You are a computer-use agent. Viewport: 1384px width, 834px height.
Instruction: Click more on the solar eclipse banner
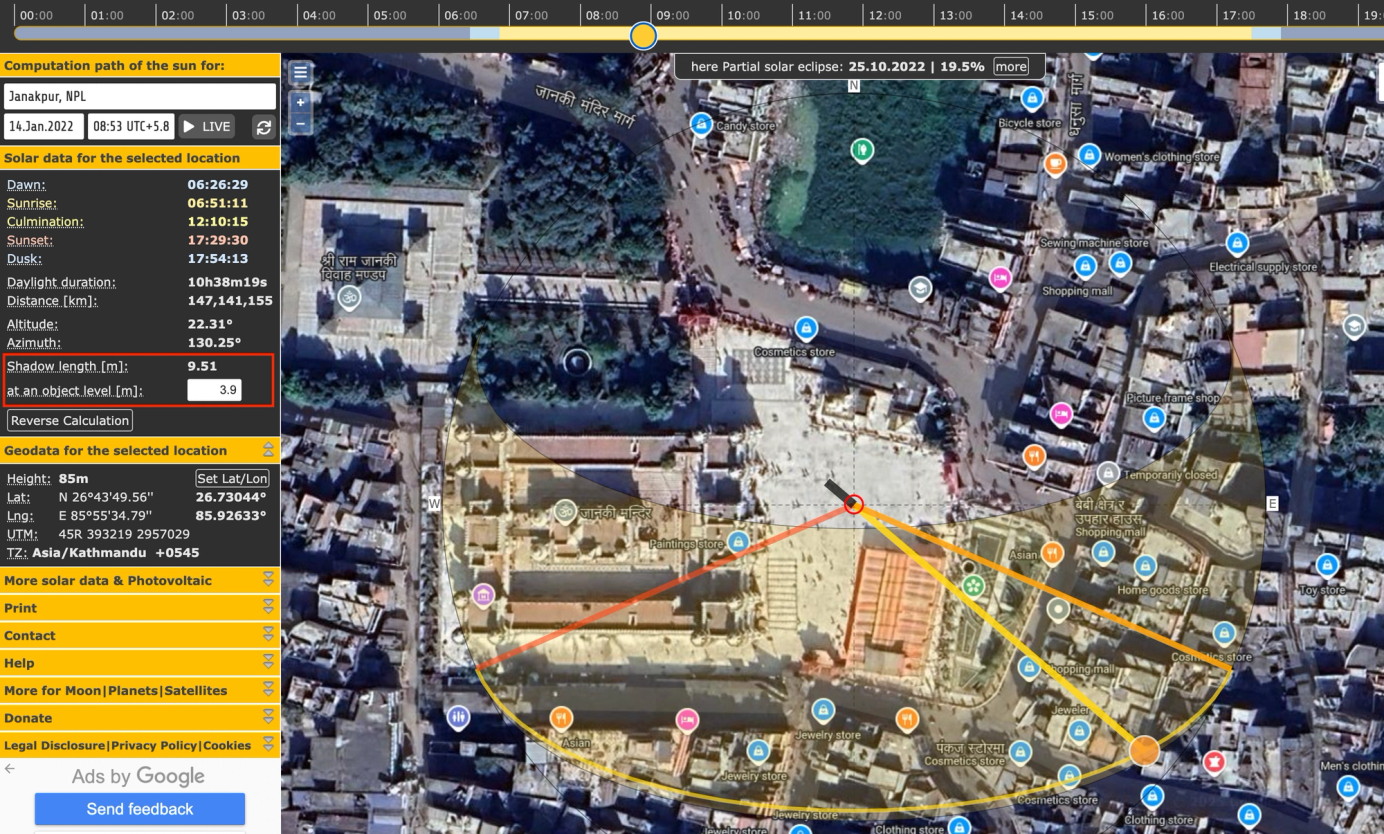point(1010,66)
